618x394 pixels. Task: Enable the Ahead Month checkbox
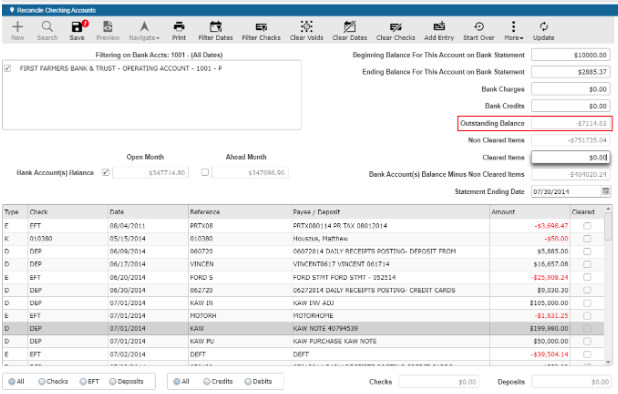205,172
